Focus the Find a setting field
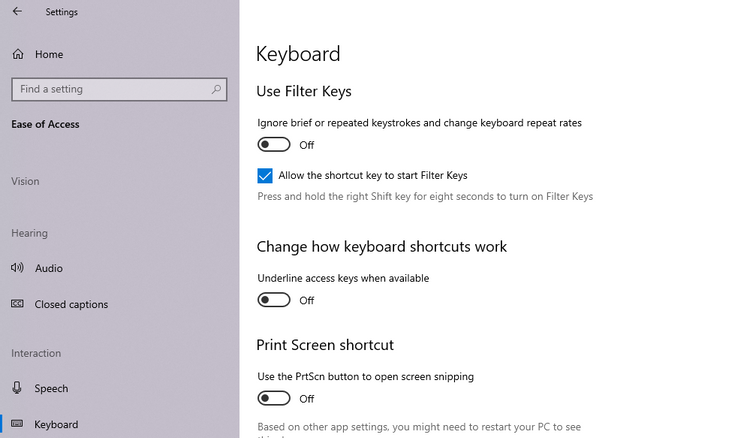 (x=110, y=89)
